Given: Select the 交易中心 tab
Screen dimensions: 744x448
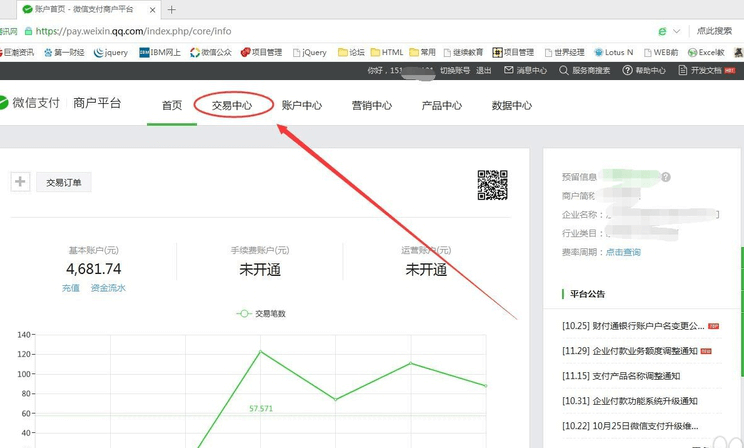Looking at the screenshot, I should click(232, 105).
